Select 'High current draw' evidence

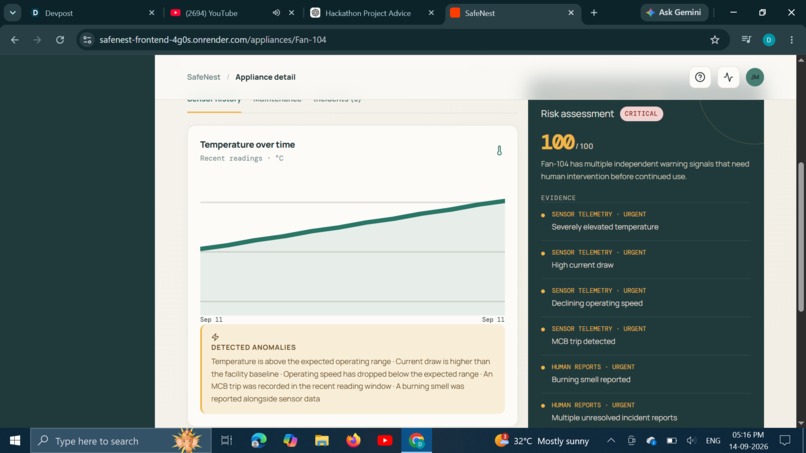click(x=582, y=265)
